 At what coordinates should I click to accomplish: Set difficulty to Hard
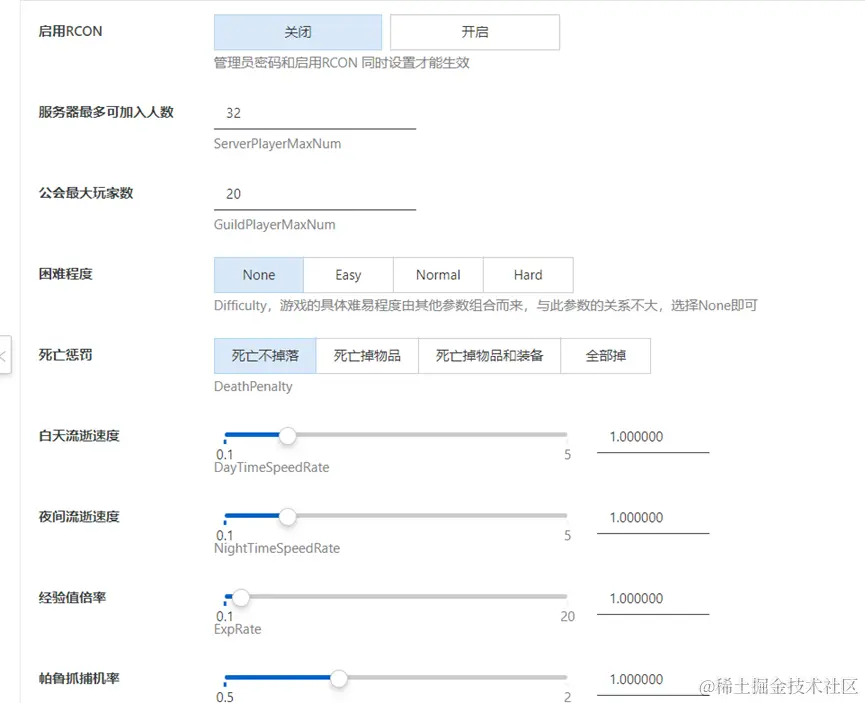(x=528, y=275)
